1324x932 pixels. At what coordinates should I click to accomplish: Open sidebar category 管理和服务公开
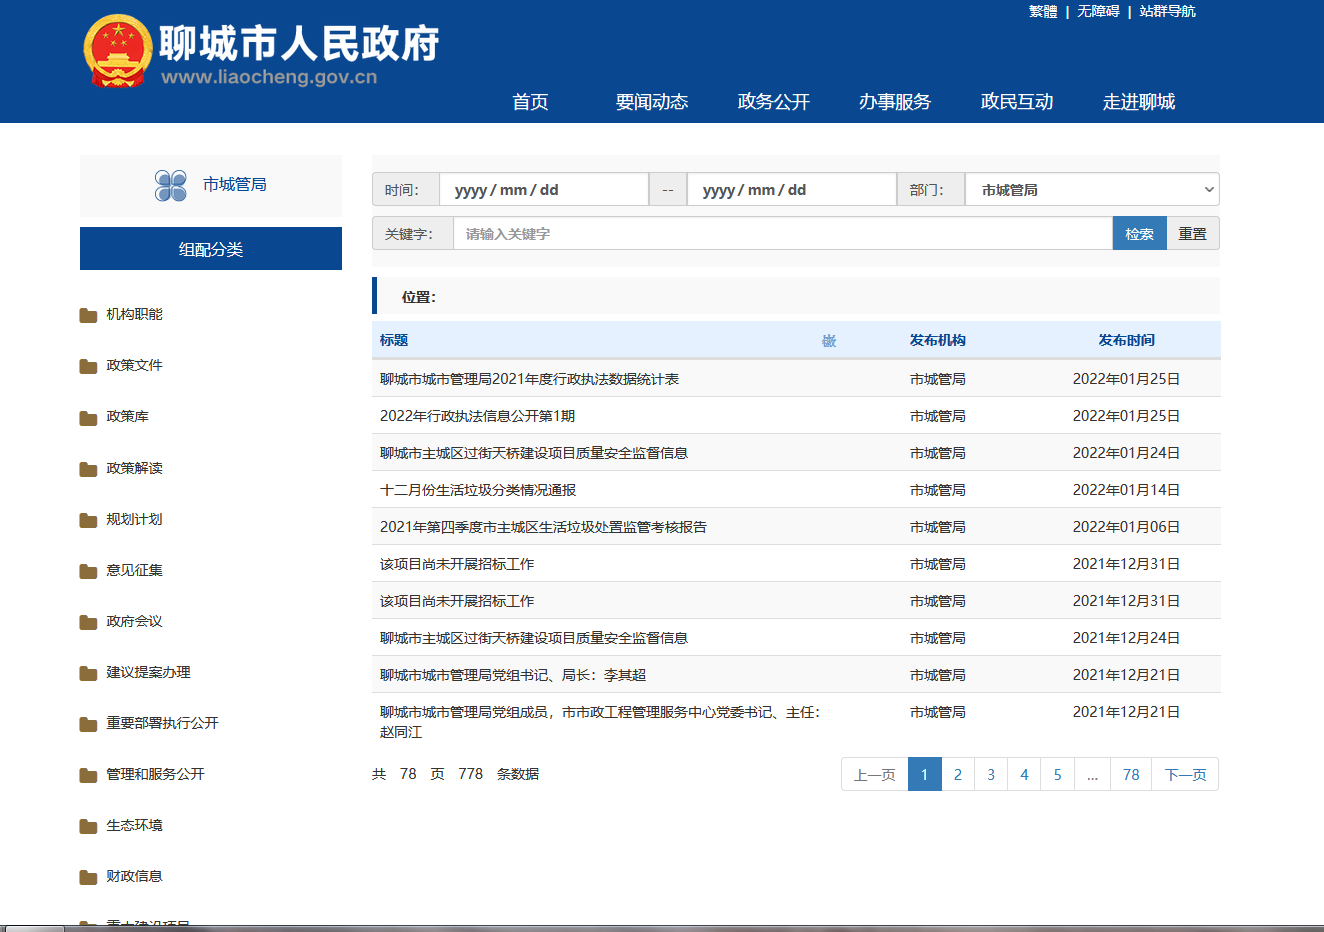(x=155, y=774)
